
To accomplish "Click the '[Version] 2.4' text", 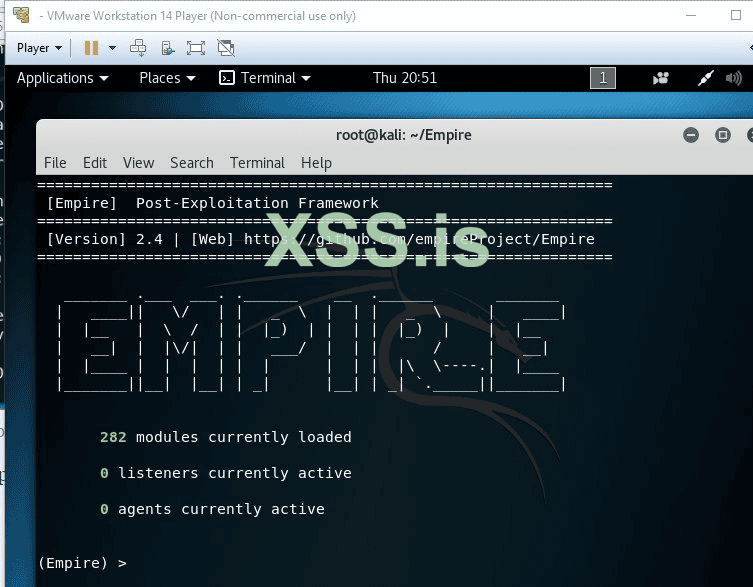I will [105, 239].
